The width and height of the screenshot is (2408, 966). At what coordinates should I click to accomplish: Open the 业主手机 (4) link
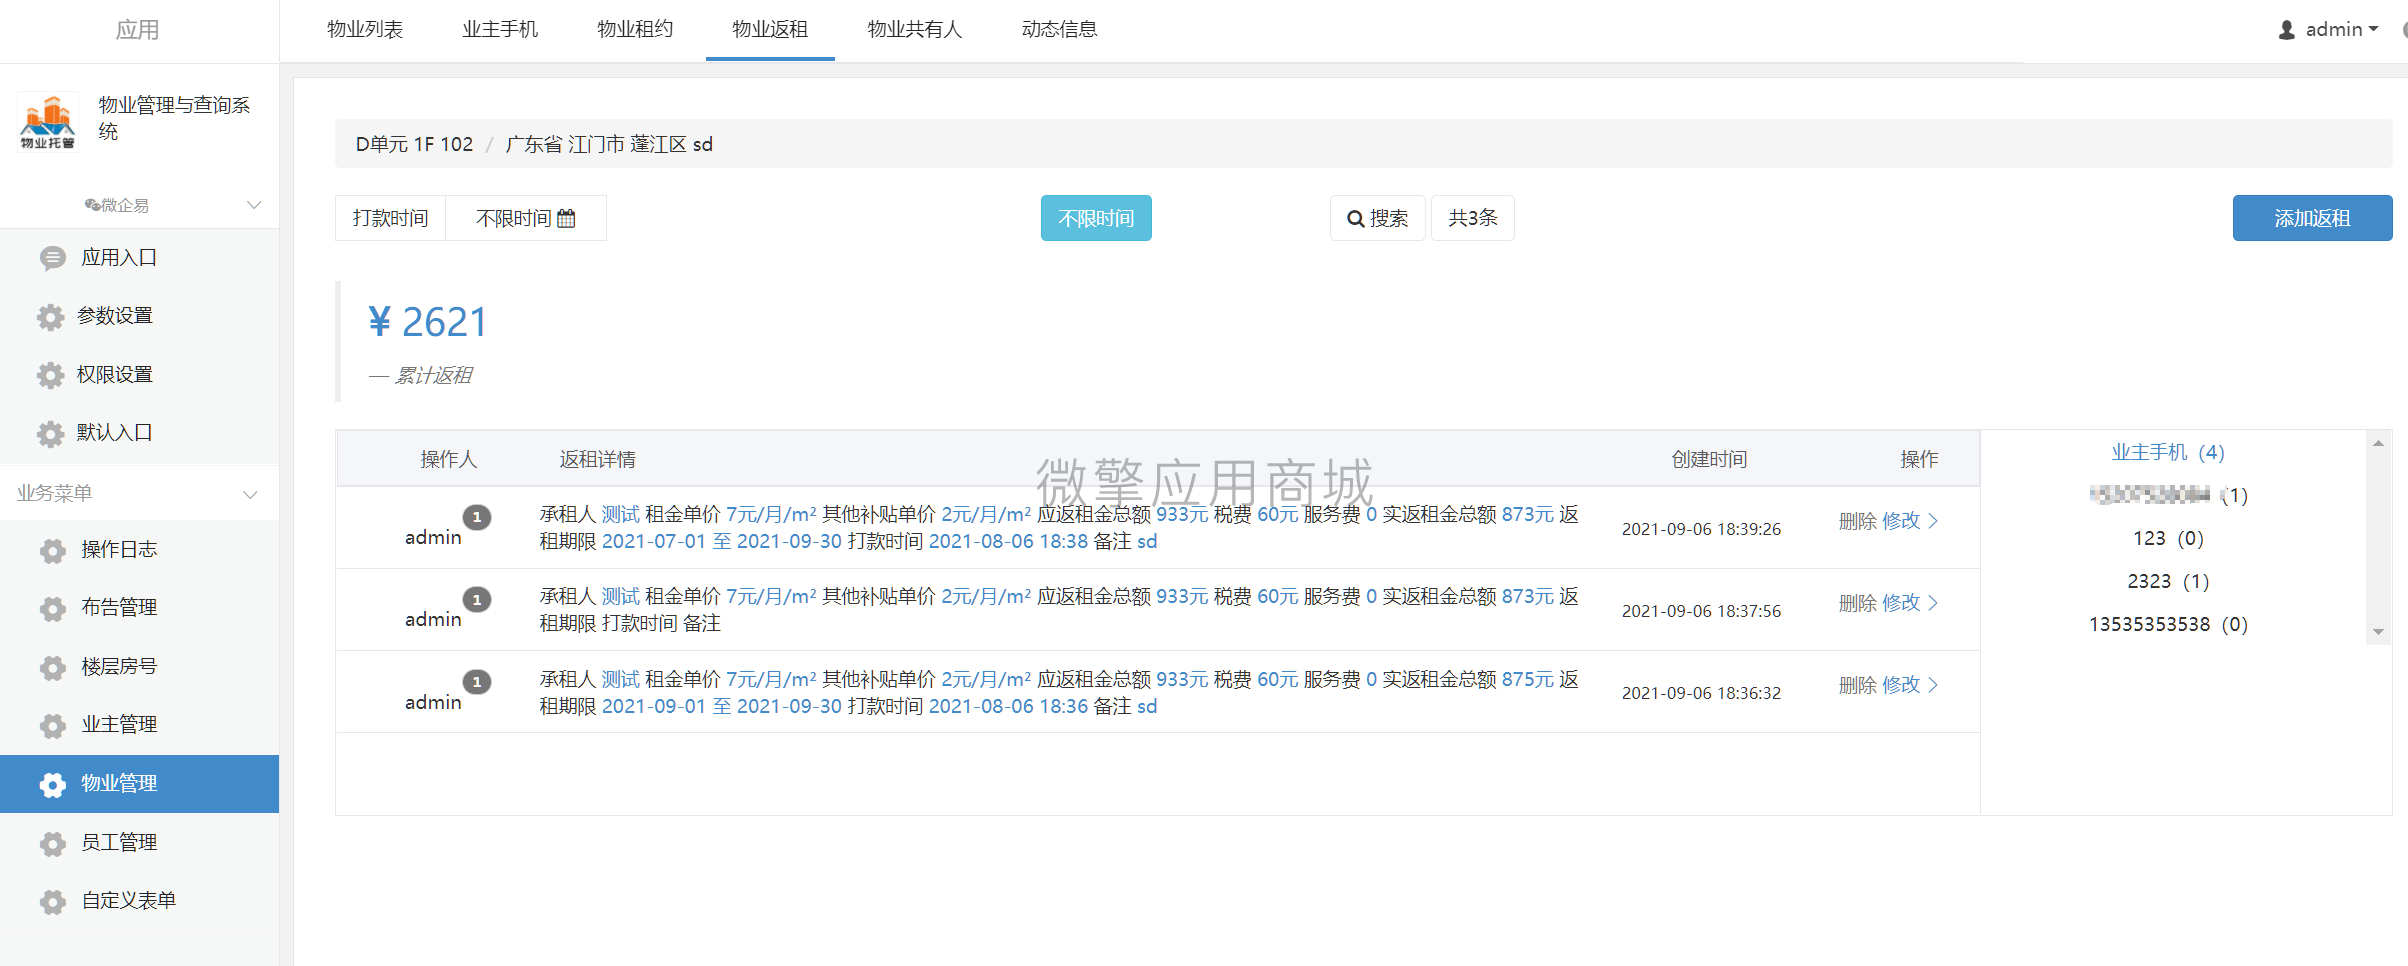point(2168,452)
